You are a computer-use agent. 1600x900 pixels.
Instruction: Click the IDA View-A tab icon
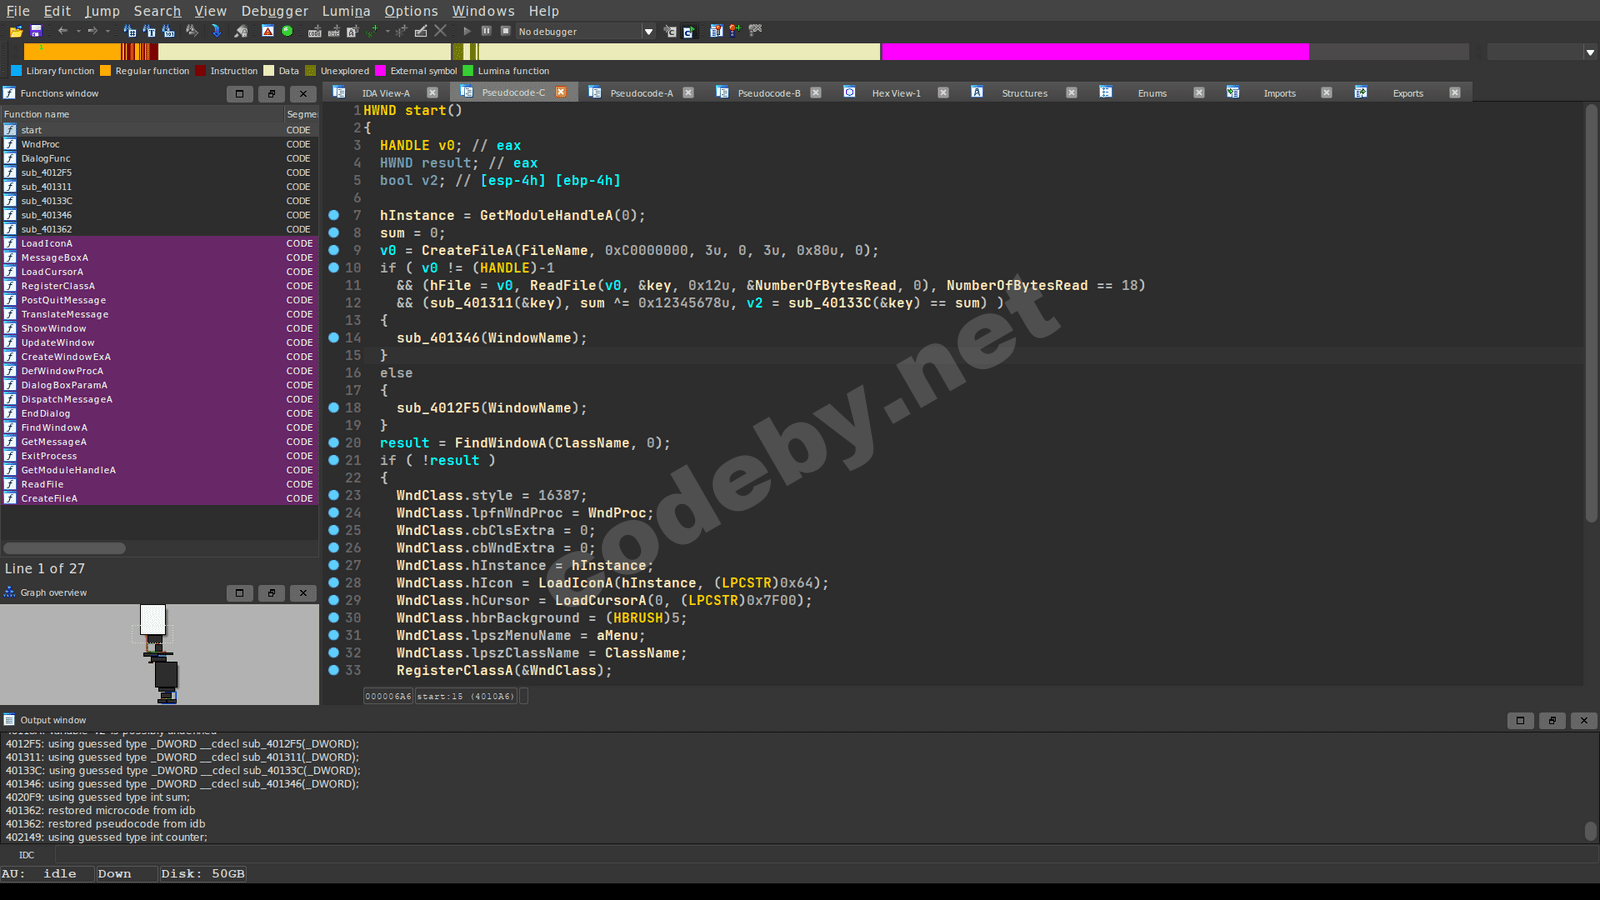click(x=339, y=92)
